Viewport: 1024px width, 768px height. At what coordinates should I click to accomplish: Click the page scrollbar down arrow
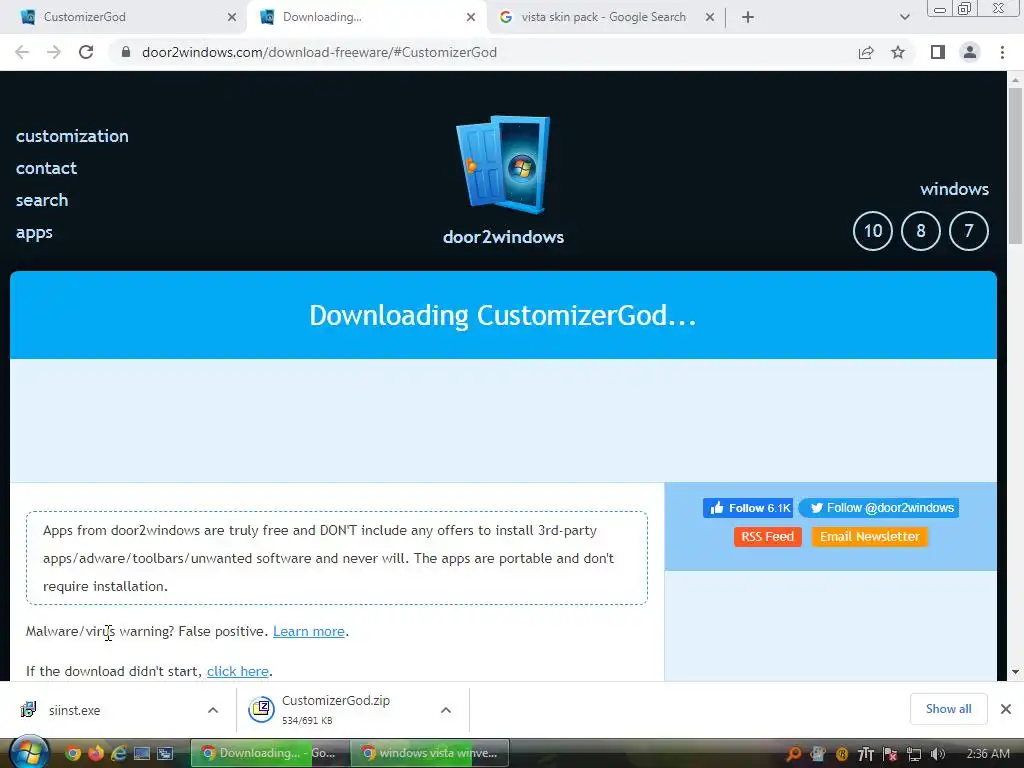[1015, 672]
